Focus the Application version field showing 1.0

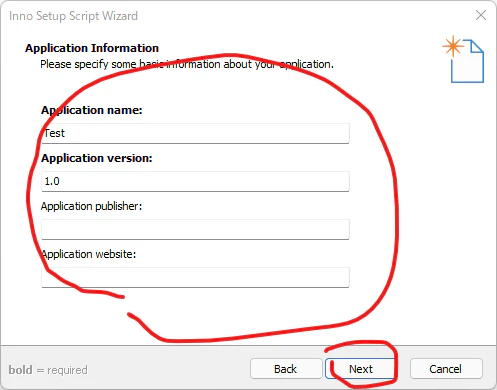(x=195, y=181)
